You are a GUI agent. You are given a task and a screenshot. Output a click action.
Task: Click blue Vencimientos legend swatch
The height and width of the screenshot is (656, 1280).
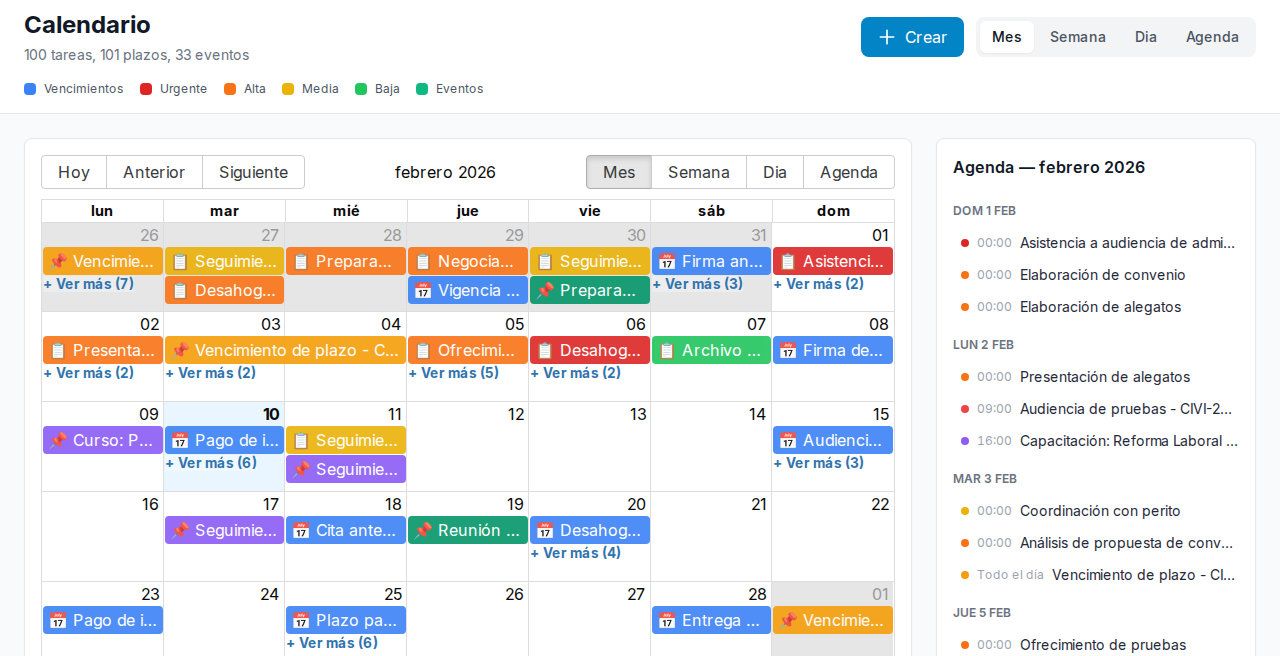[x=30, y=89]
